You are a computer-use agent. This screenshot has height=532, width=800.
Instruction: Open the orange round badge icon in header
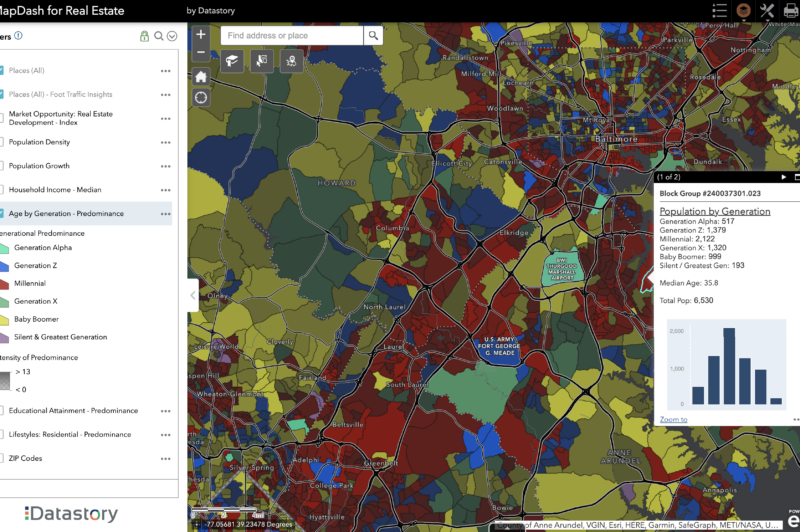click(x=744, y=10)
